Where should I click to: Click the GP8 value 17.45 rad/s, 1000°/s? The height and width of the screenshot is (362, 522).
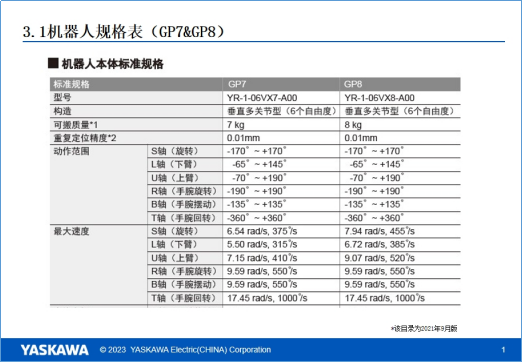(384, 298)
